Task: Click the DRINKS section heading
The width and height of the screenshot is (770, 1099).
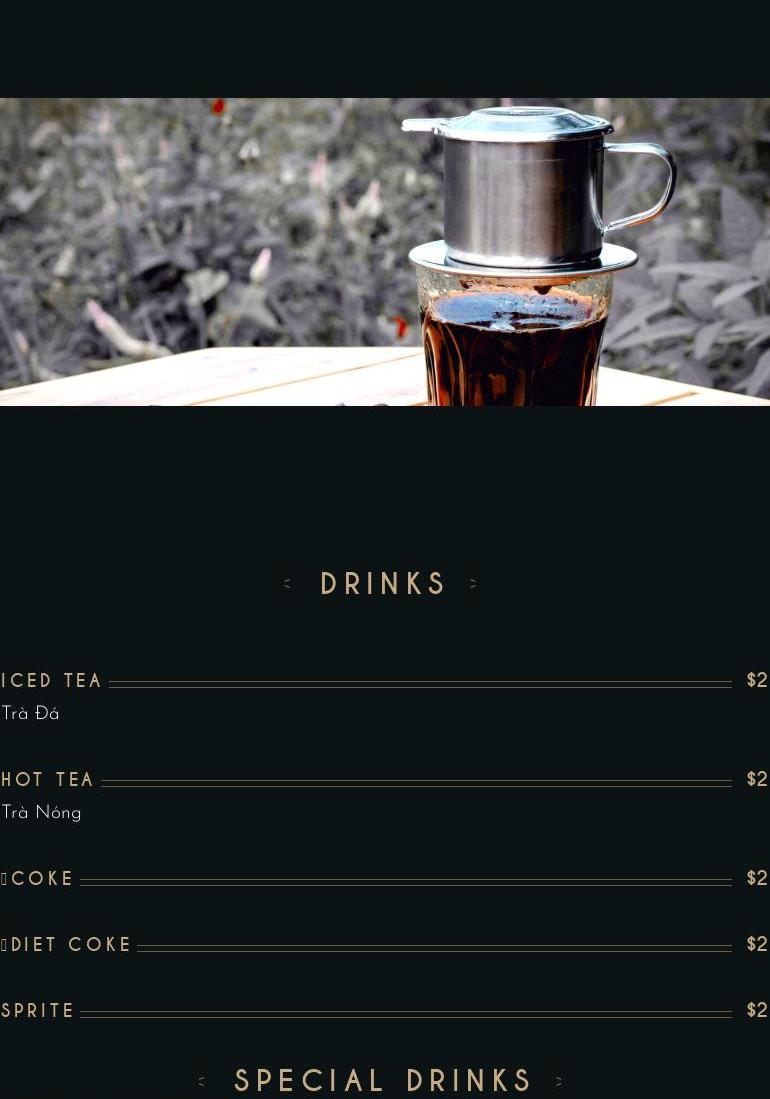Action: pyautogui.click(x=382, y=583)
